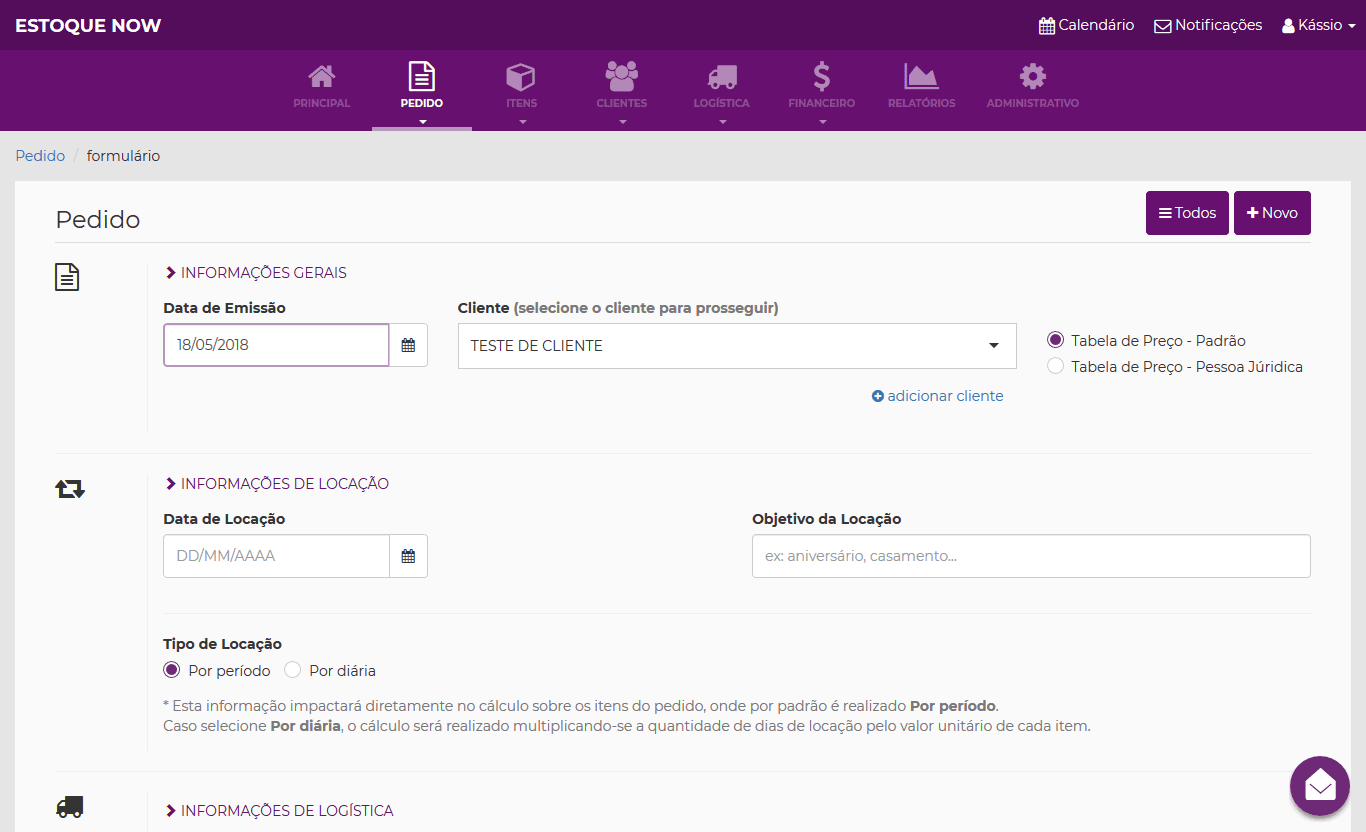Expand the Pedido menu caret
Screen dimensions: 1366x832
coord(422,122)
